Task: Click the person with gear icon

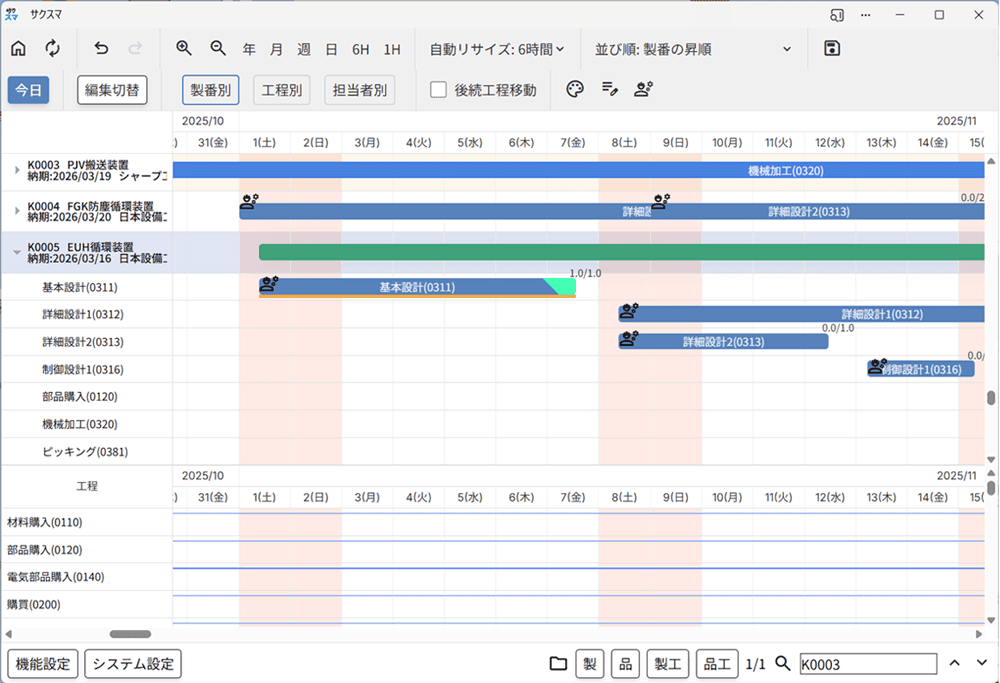Action: click(643, 89)
